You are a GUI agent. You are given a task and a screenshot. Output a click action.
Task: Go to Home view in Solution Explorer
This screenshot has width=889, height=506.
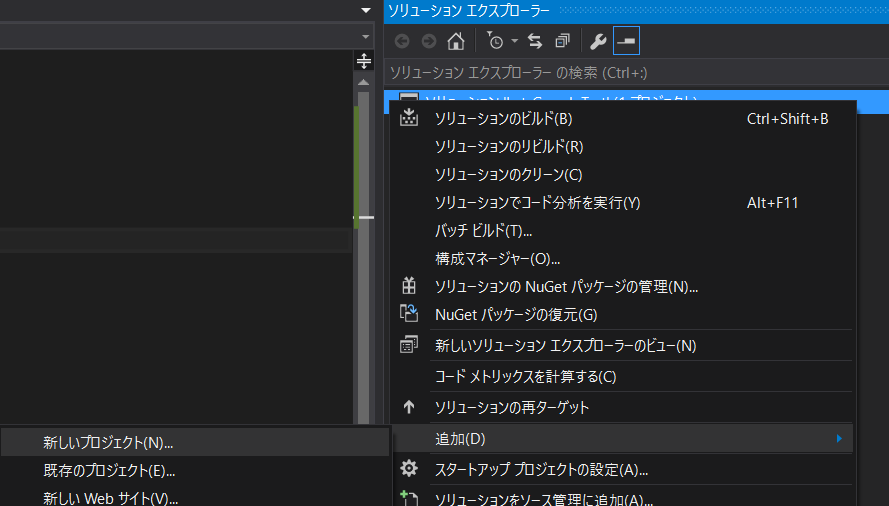pyautogui.click(x=456, y=41)
